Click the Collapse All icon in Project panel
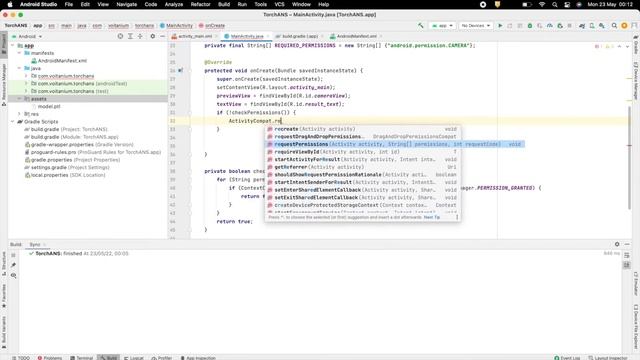Viewport: 640px width, 360px height. (140, 36)
